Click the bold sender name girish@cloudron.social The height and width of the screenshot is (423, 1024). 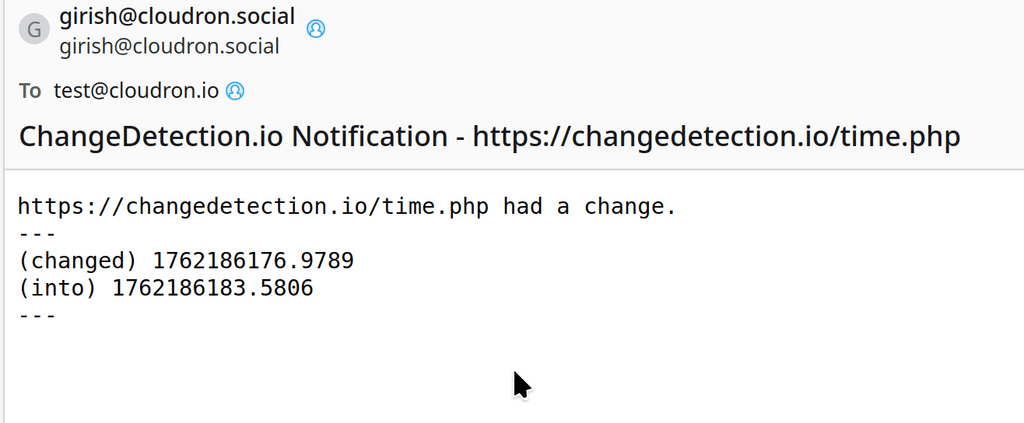(x=177, y=17)
